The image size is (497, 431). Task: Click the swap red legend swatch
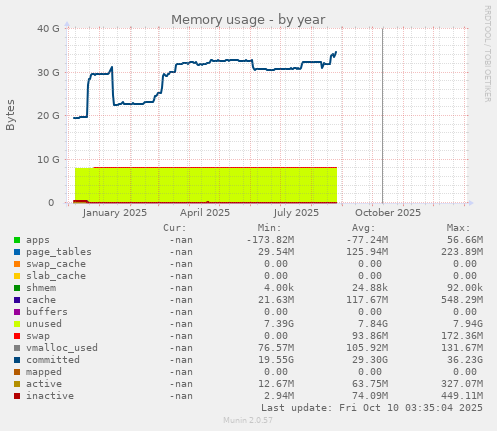pos(17,336)
